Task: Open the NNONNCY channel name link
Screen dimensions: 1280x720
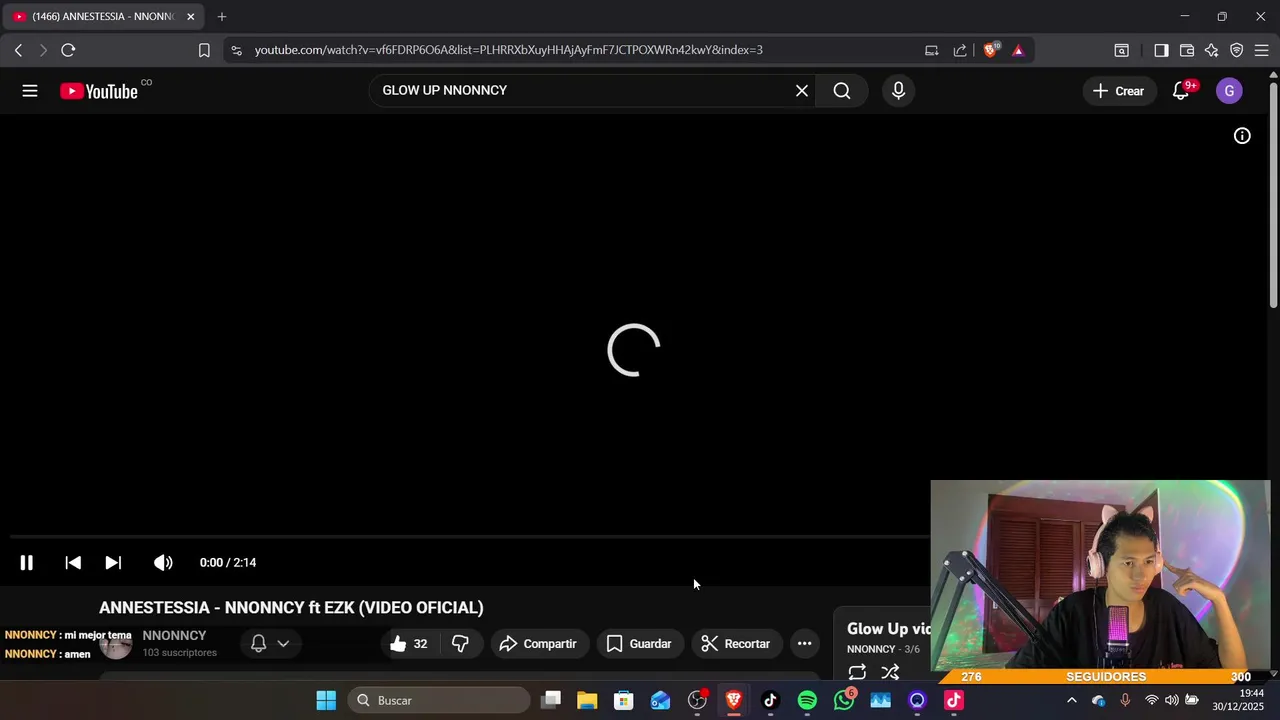Action: coord(174,636)
